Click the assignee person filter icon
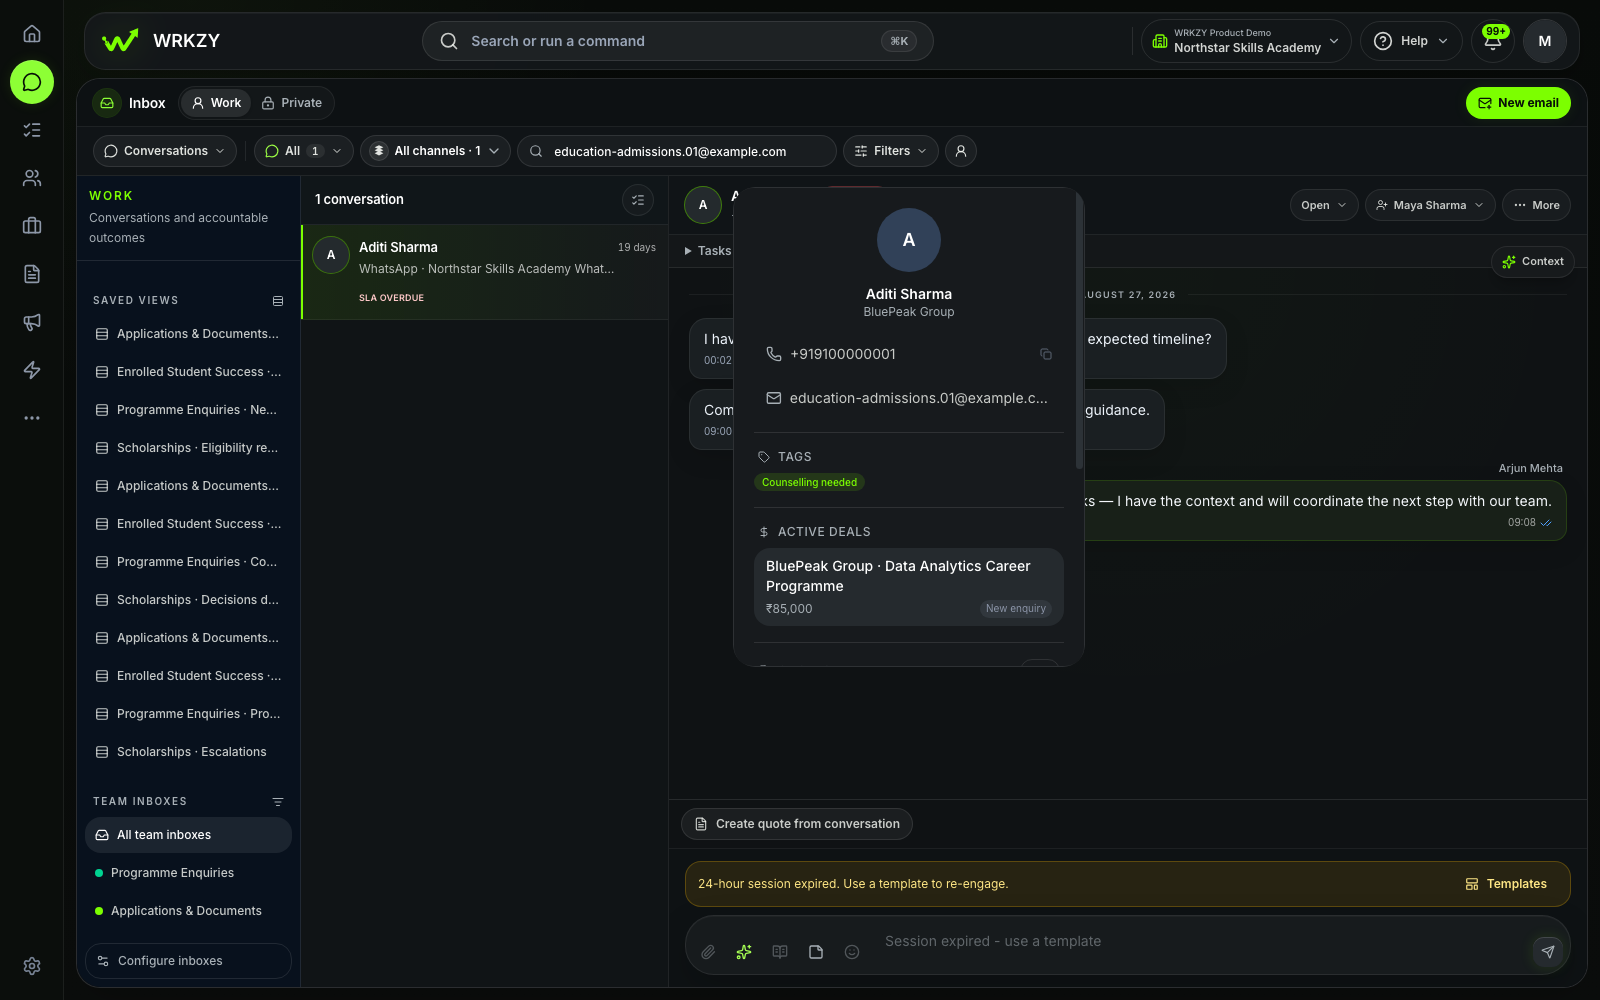Screen dimensions: 1600x1000 (961, 151)
